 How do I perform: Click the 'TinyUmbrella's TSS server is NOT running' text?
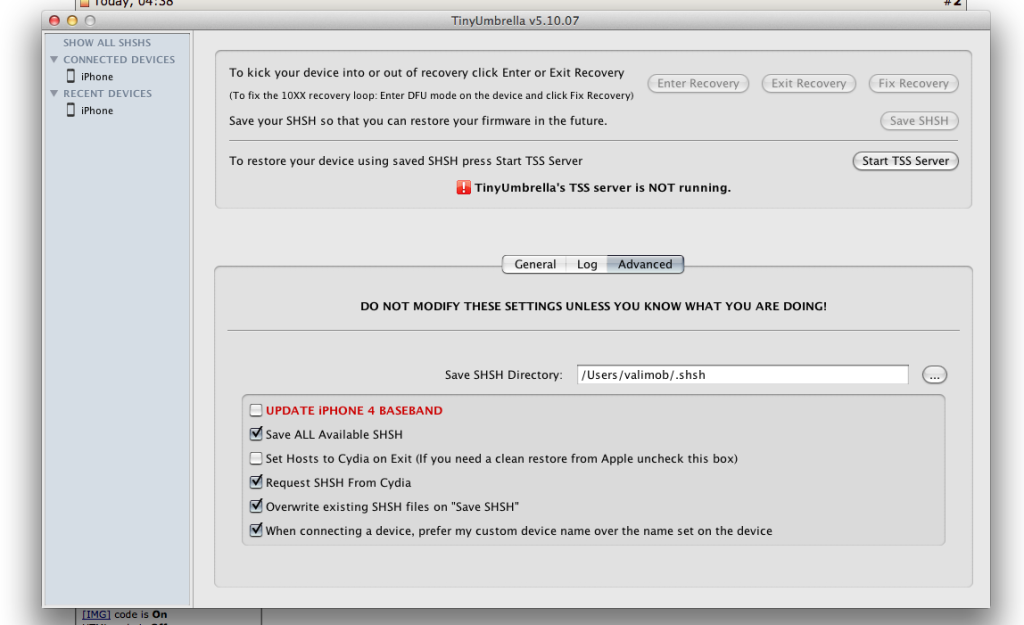(602, 187)
